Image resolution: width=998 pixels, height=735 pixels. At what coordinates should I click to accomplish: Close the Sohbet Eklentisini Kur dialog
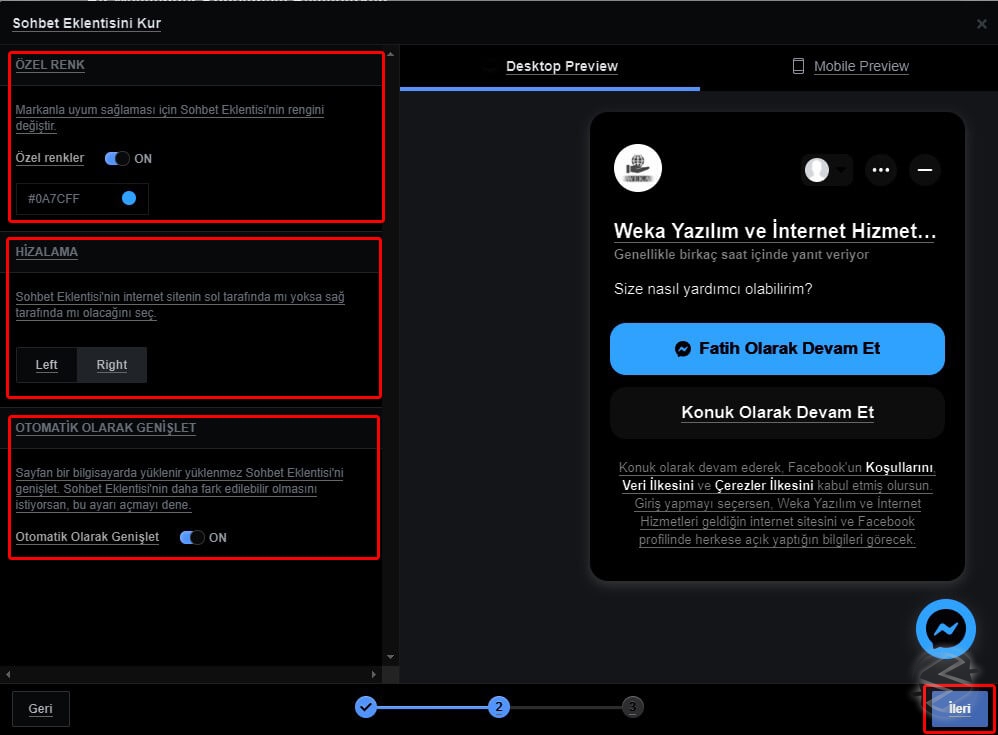(981, 23)
